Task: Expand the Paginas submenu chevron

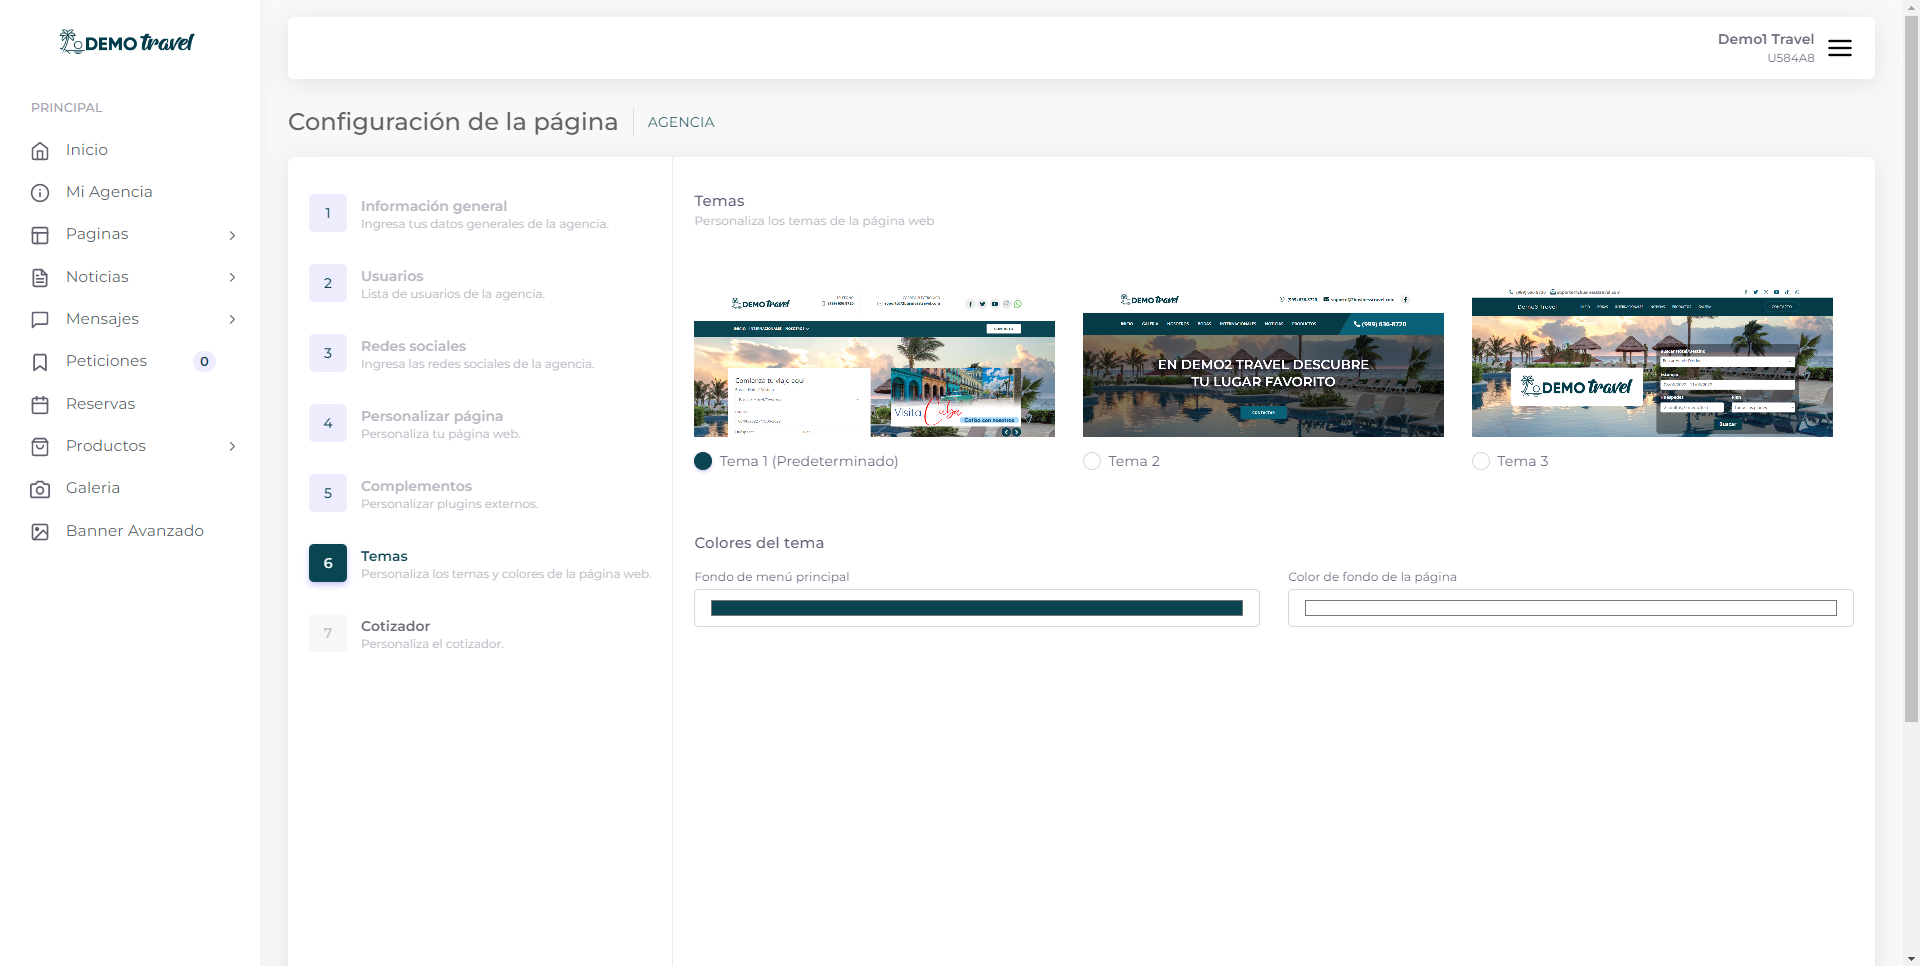Action: 232,235
